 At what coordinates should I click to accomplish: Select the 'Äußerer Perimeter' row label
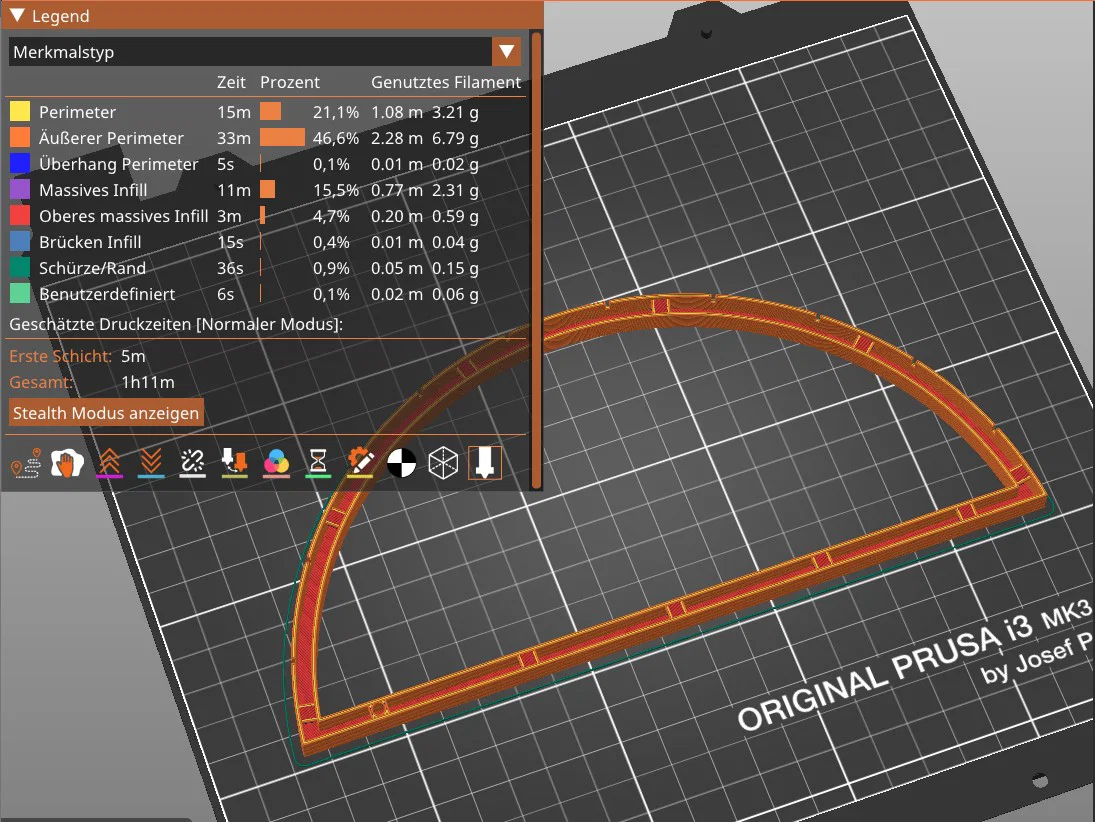click(x=111, y=138)
